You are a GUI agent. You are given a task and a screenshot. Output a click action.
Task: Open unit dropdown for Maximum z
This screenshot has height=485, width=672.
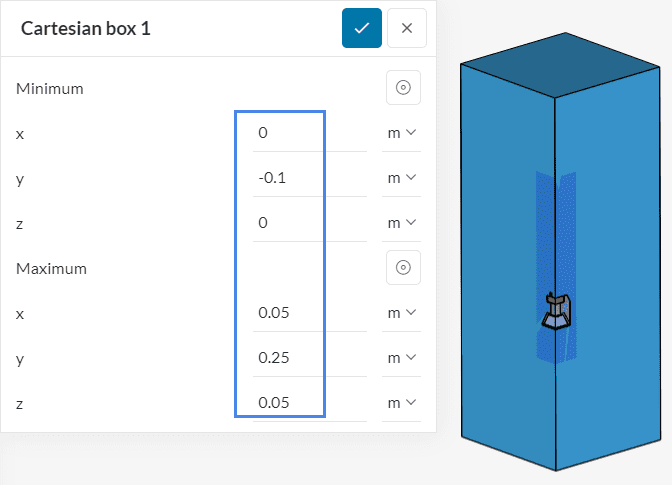click(x=401, y=403)
